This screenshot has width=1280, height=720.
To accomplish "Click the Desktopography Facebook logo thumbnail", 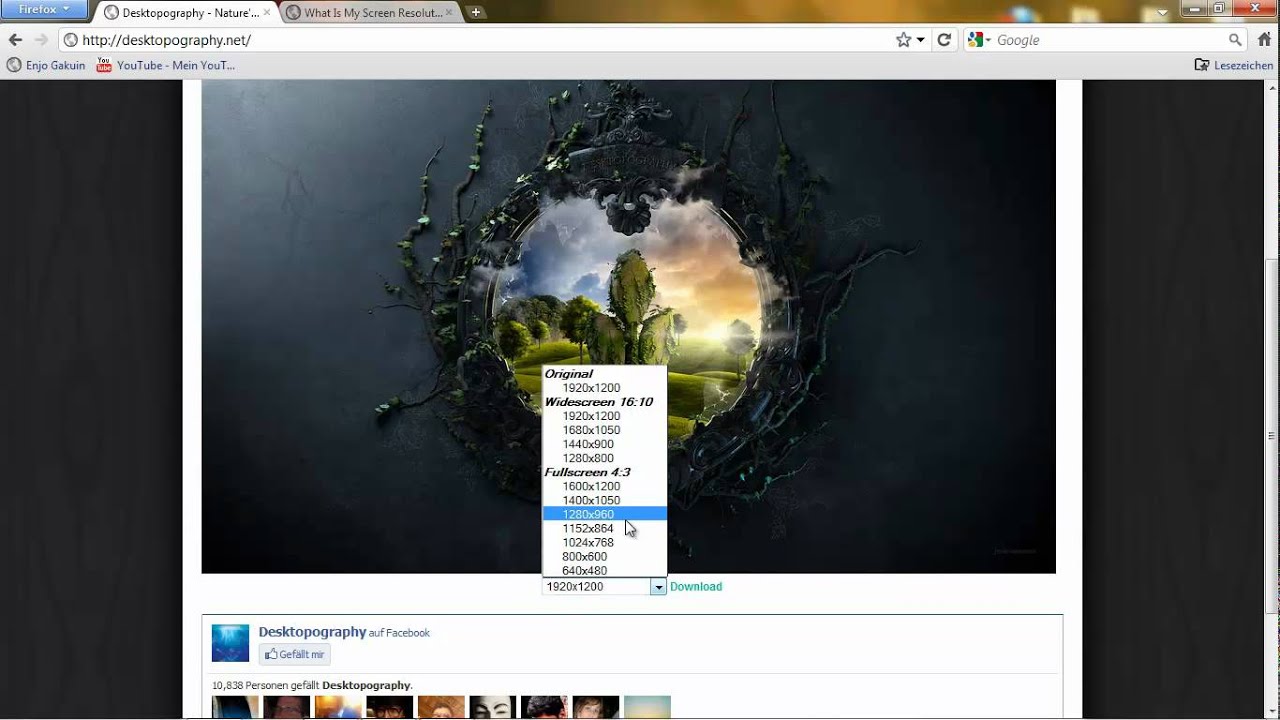I will (230, 643).
